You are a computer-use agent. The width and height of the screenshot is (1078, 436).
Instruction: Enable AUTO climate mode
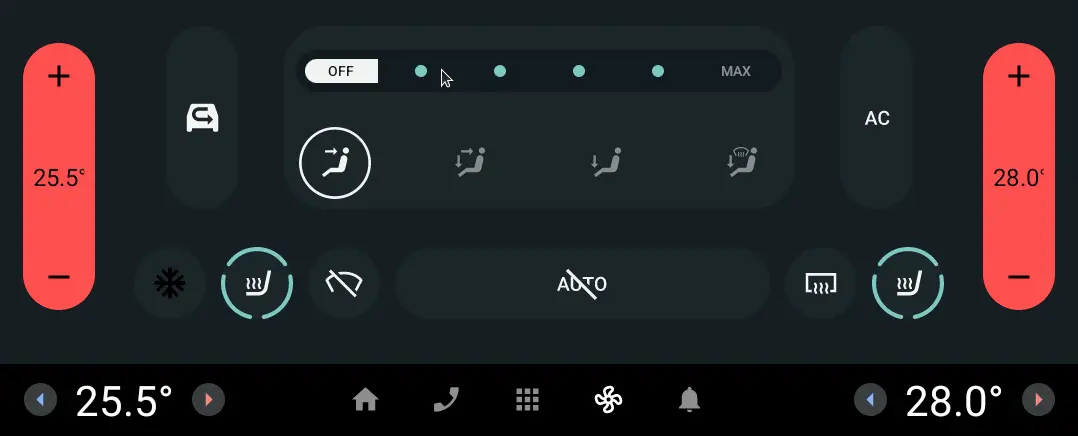[582, 283]
